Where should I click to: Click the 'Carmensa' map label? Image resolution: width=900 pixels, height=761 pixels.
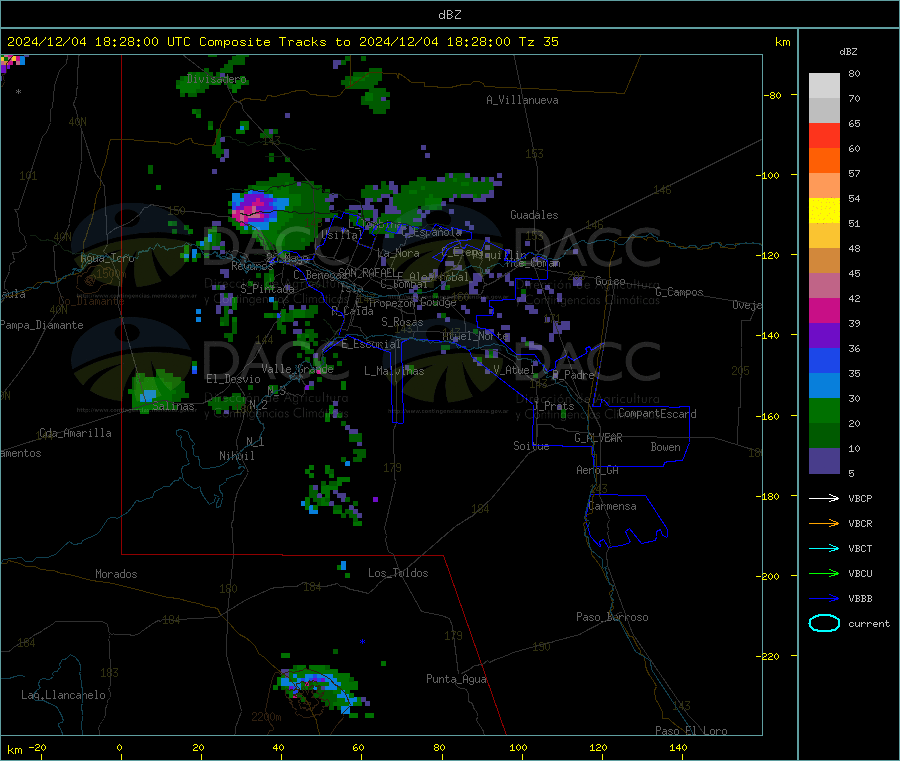(612, 506)
